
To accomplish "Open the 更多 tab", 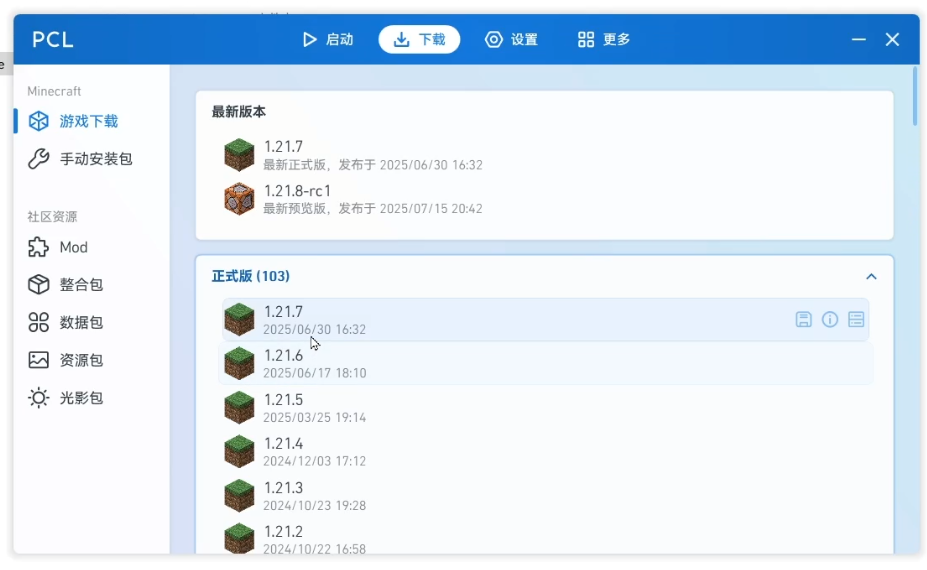I will 604,40.
